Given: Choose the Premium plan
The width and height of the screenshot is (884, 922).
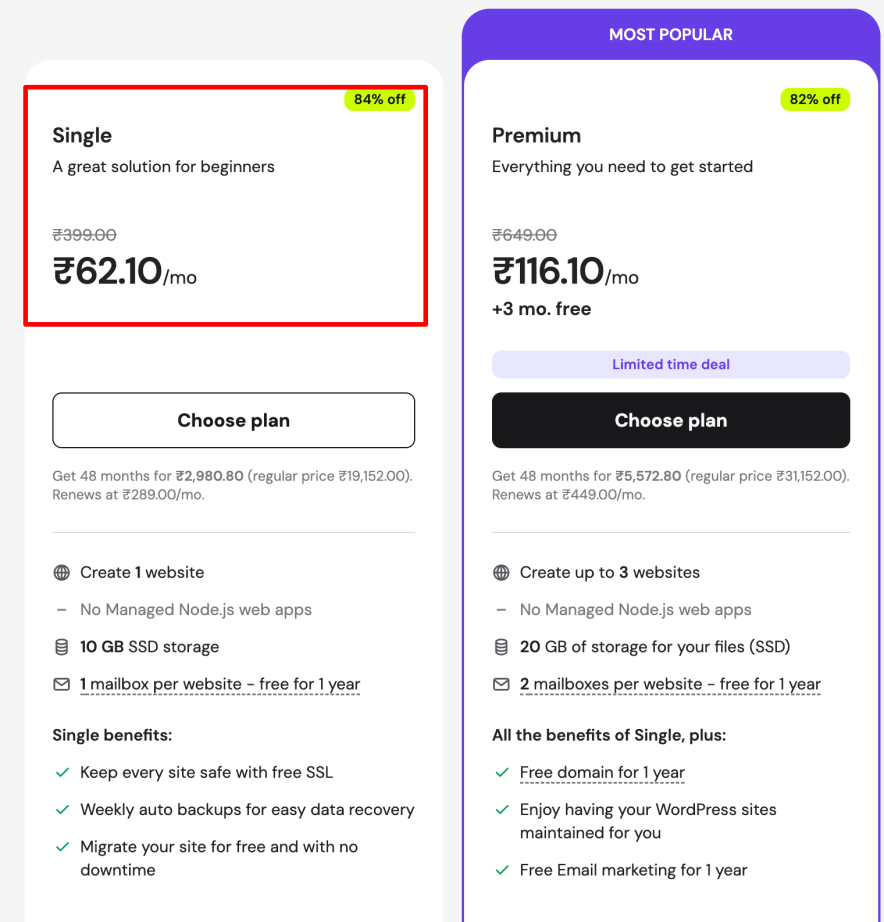Looking at the screenshot, I should click(x=670, y=420).
